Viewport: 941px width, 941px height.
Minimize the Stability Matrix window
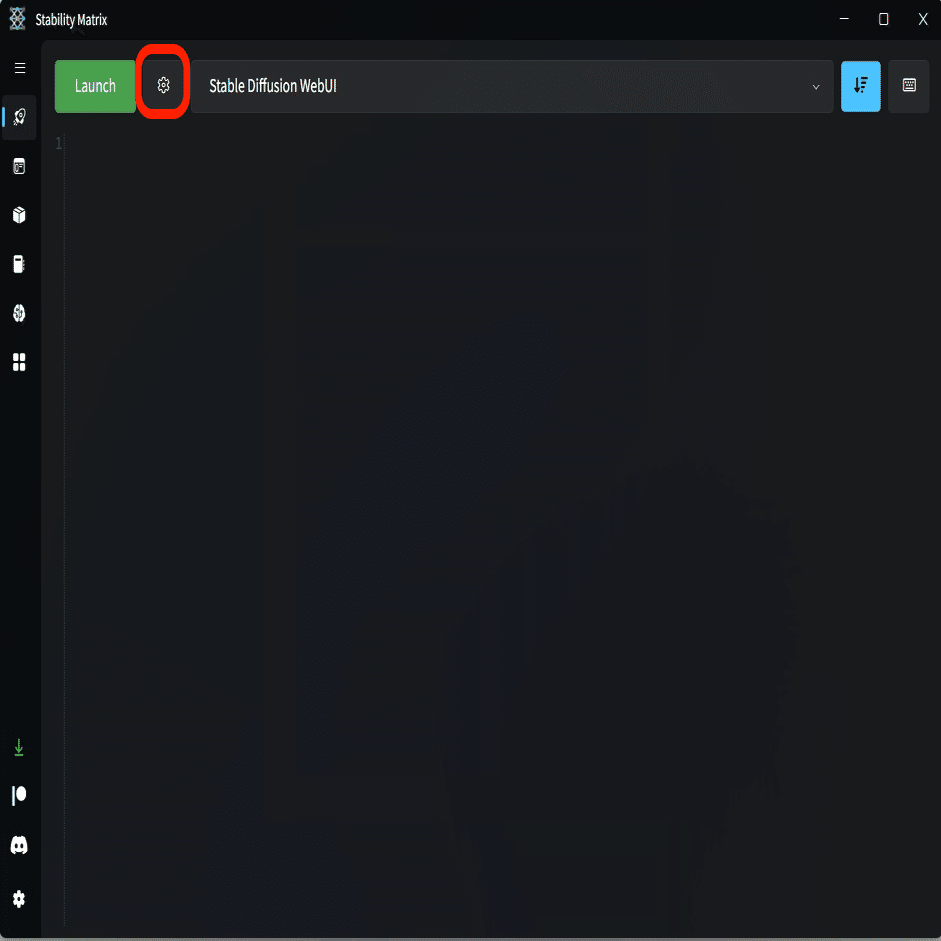pyautogui.click(x=844, y=19)
